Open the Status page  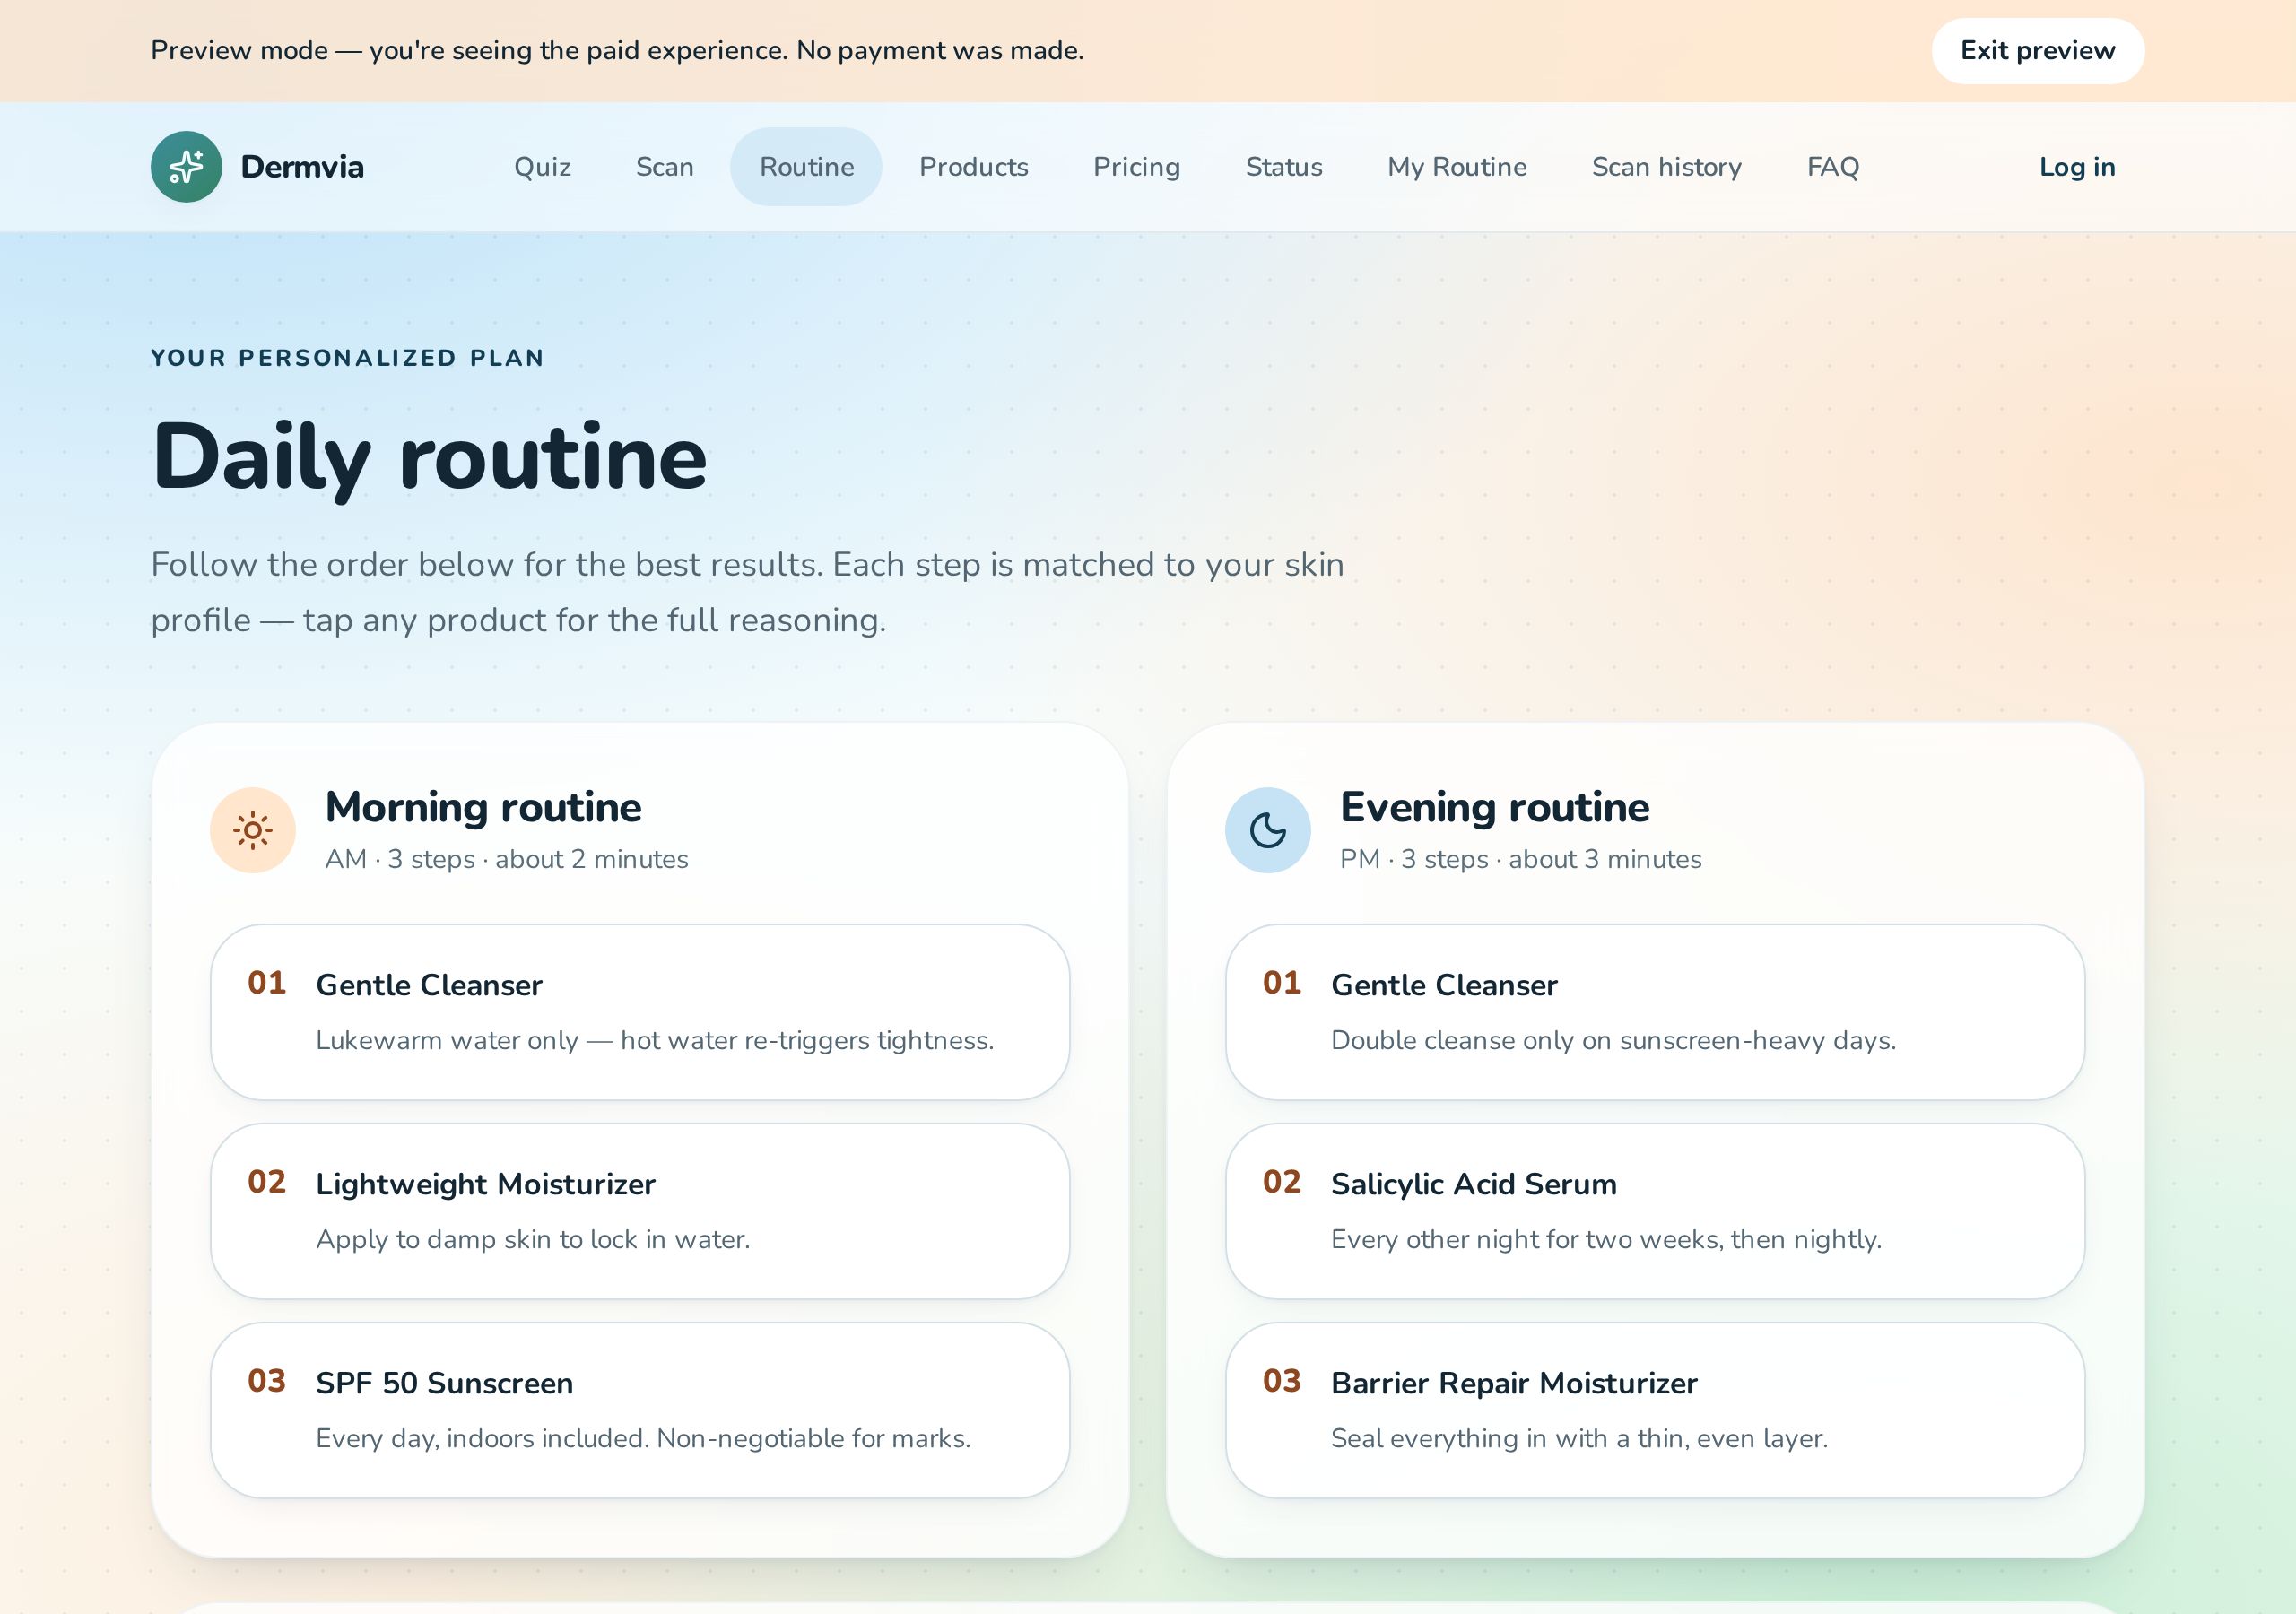[1284, 167]
